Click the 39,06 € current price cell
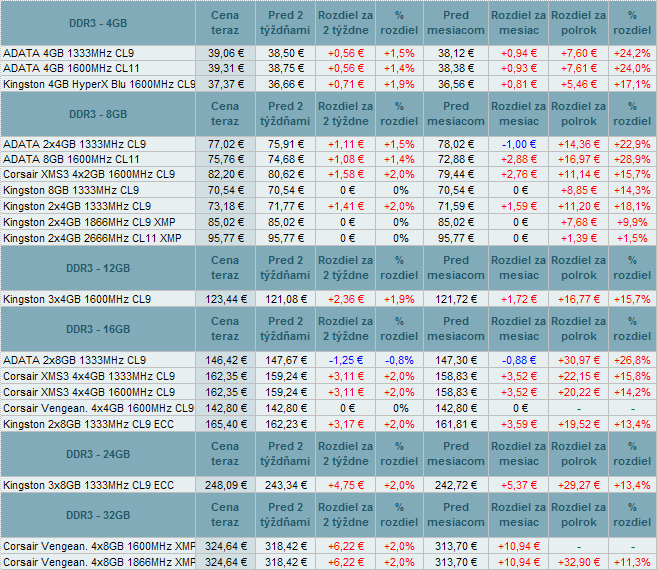The height and width of the screenshot is (570, 657). click(x=225, y=53)
